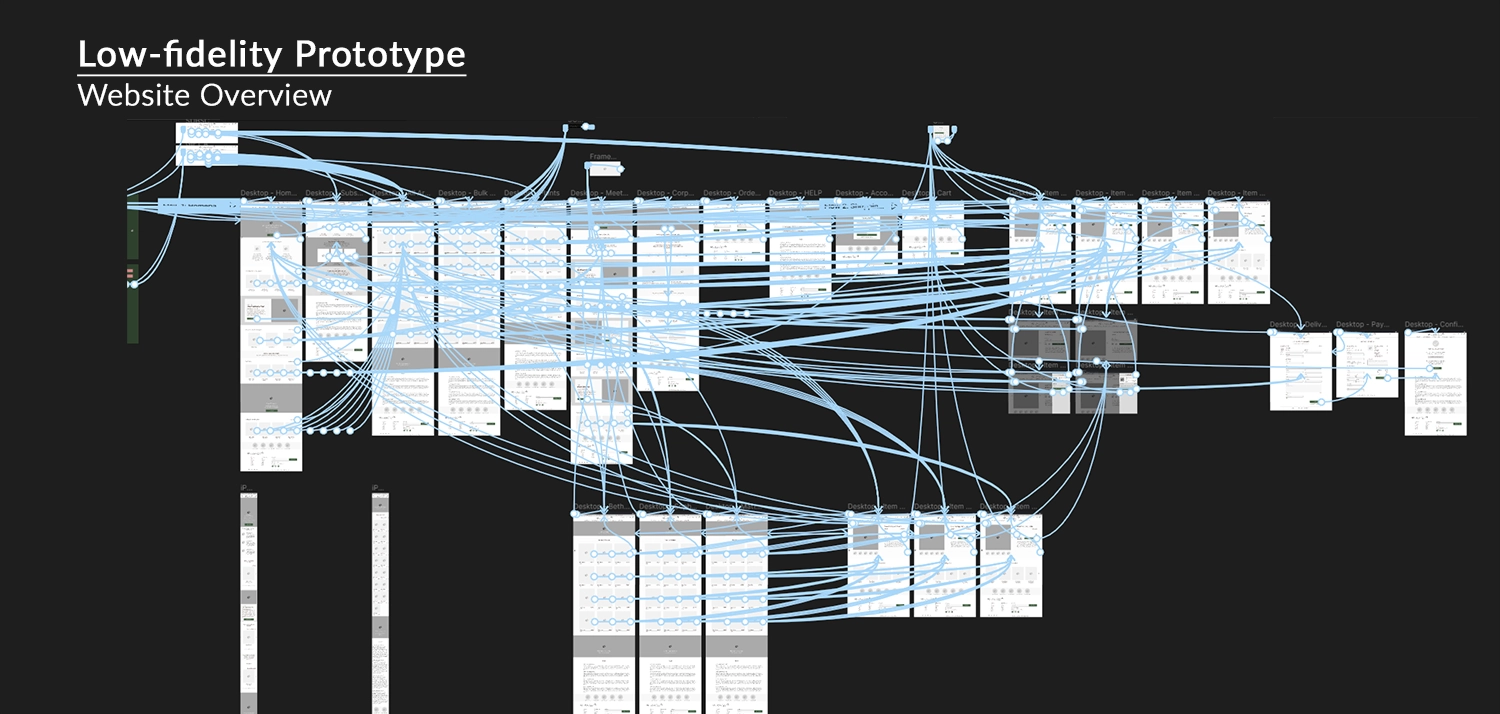This screenshot has height=714, width=1500.
Task: Select the Desktop - Subscription frame label
Action: tap(335, 193)
